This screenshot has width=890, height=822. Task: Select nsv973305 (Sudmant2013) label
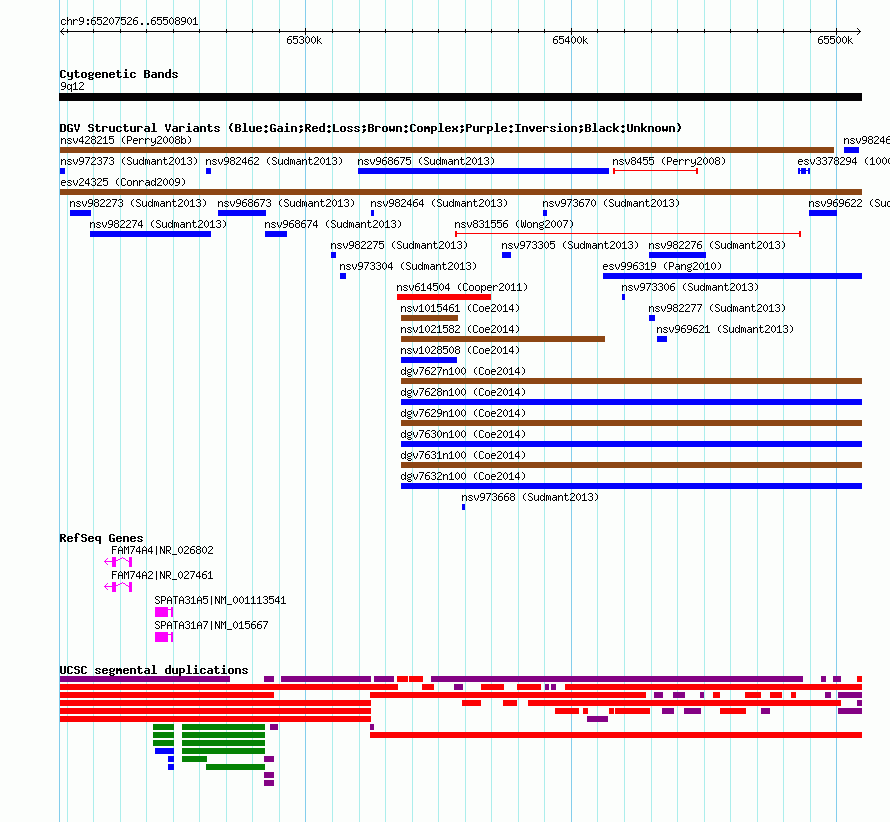click(570, 245)
